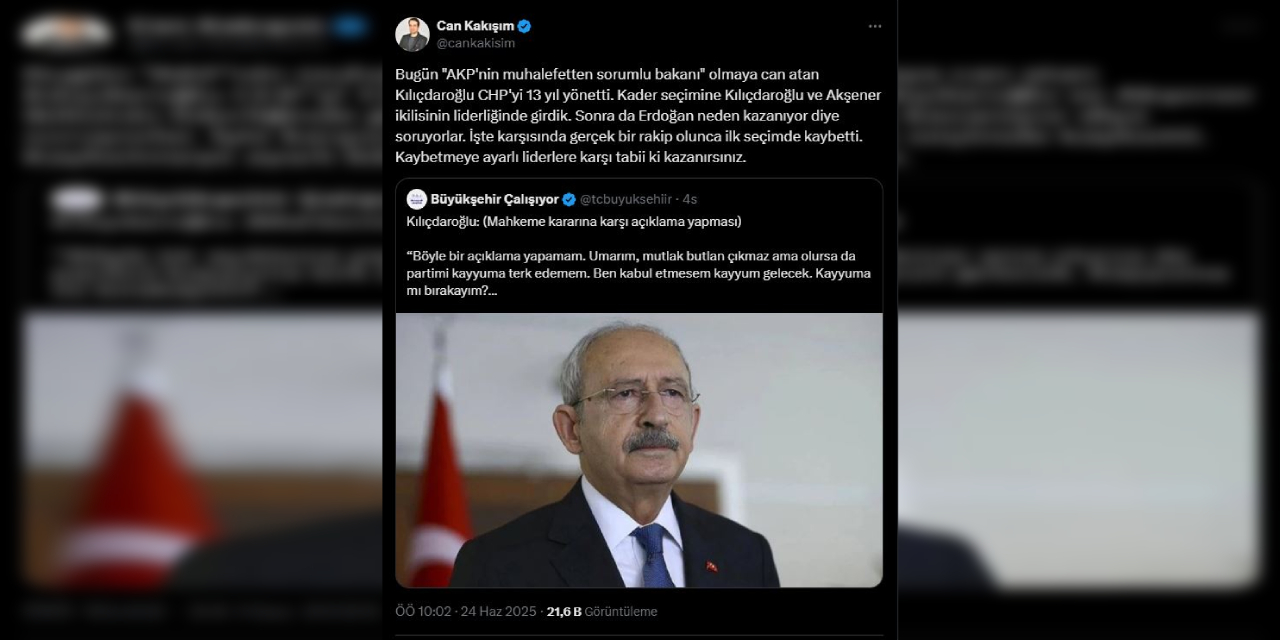Viewport: 1280px width, 640px height.
Task: Open the Can Kakışım display name link
Action: point(475,26)
